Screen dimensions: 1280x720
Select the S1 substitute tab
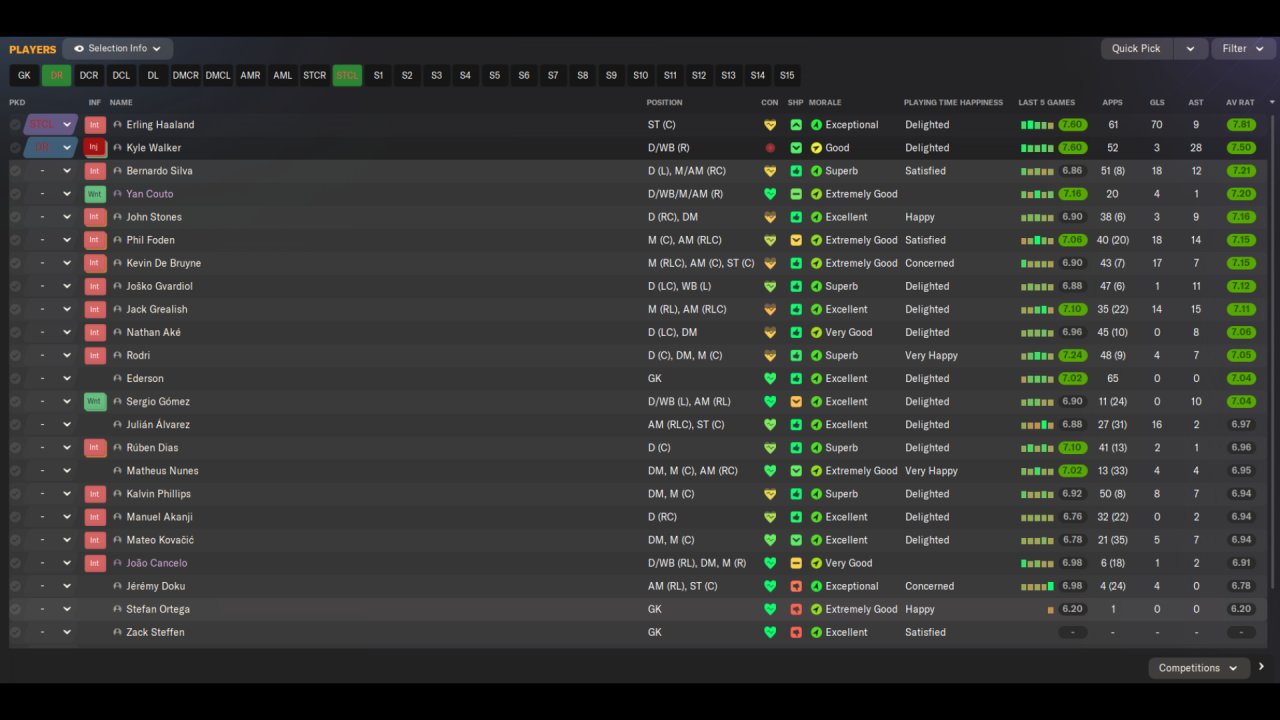click(378, 75)
